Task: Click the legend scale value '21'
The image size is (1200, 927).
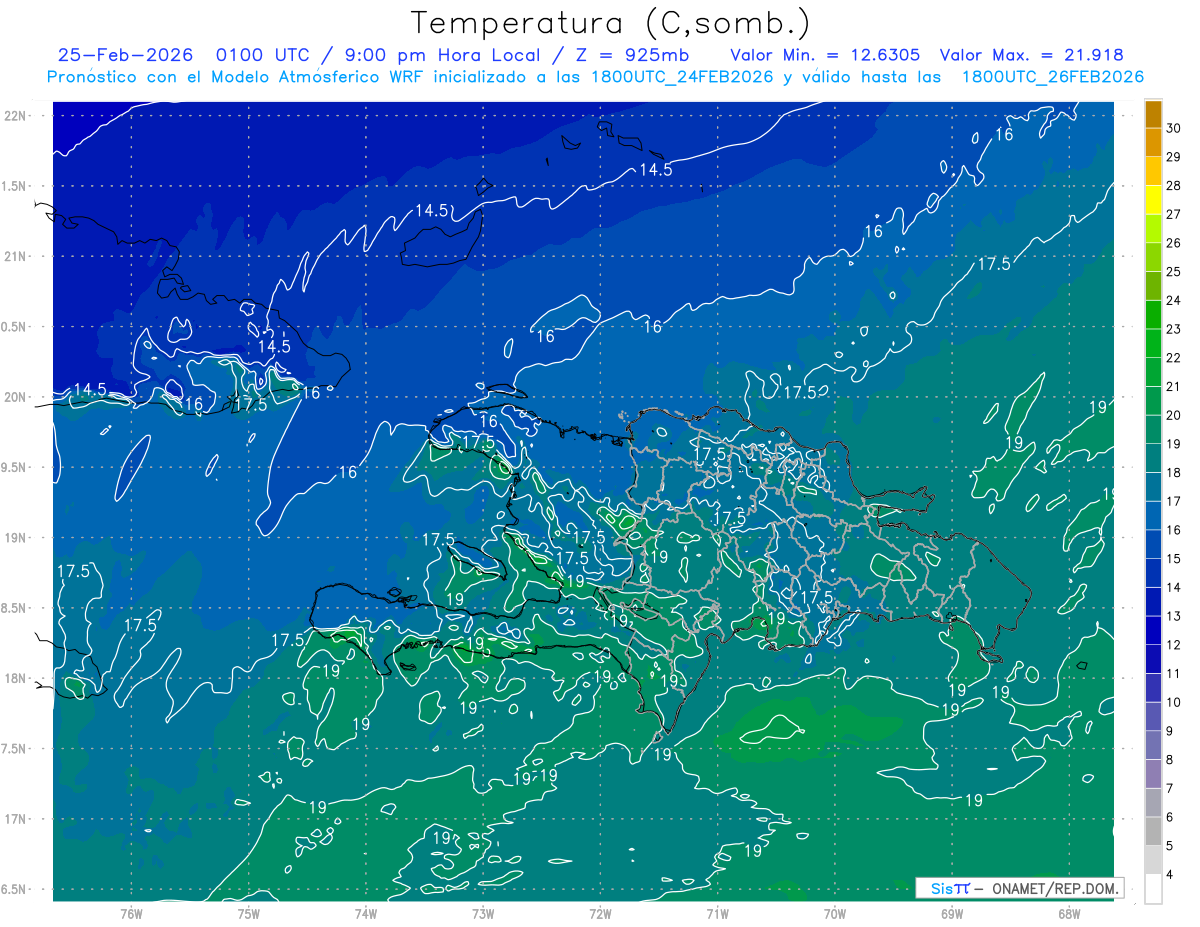Action: [1173, 386]
